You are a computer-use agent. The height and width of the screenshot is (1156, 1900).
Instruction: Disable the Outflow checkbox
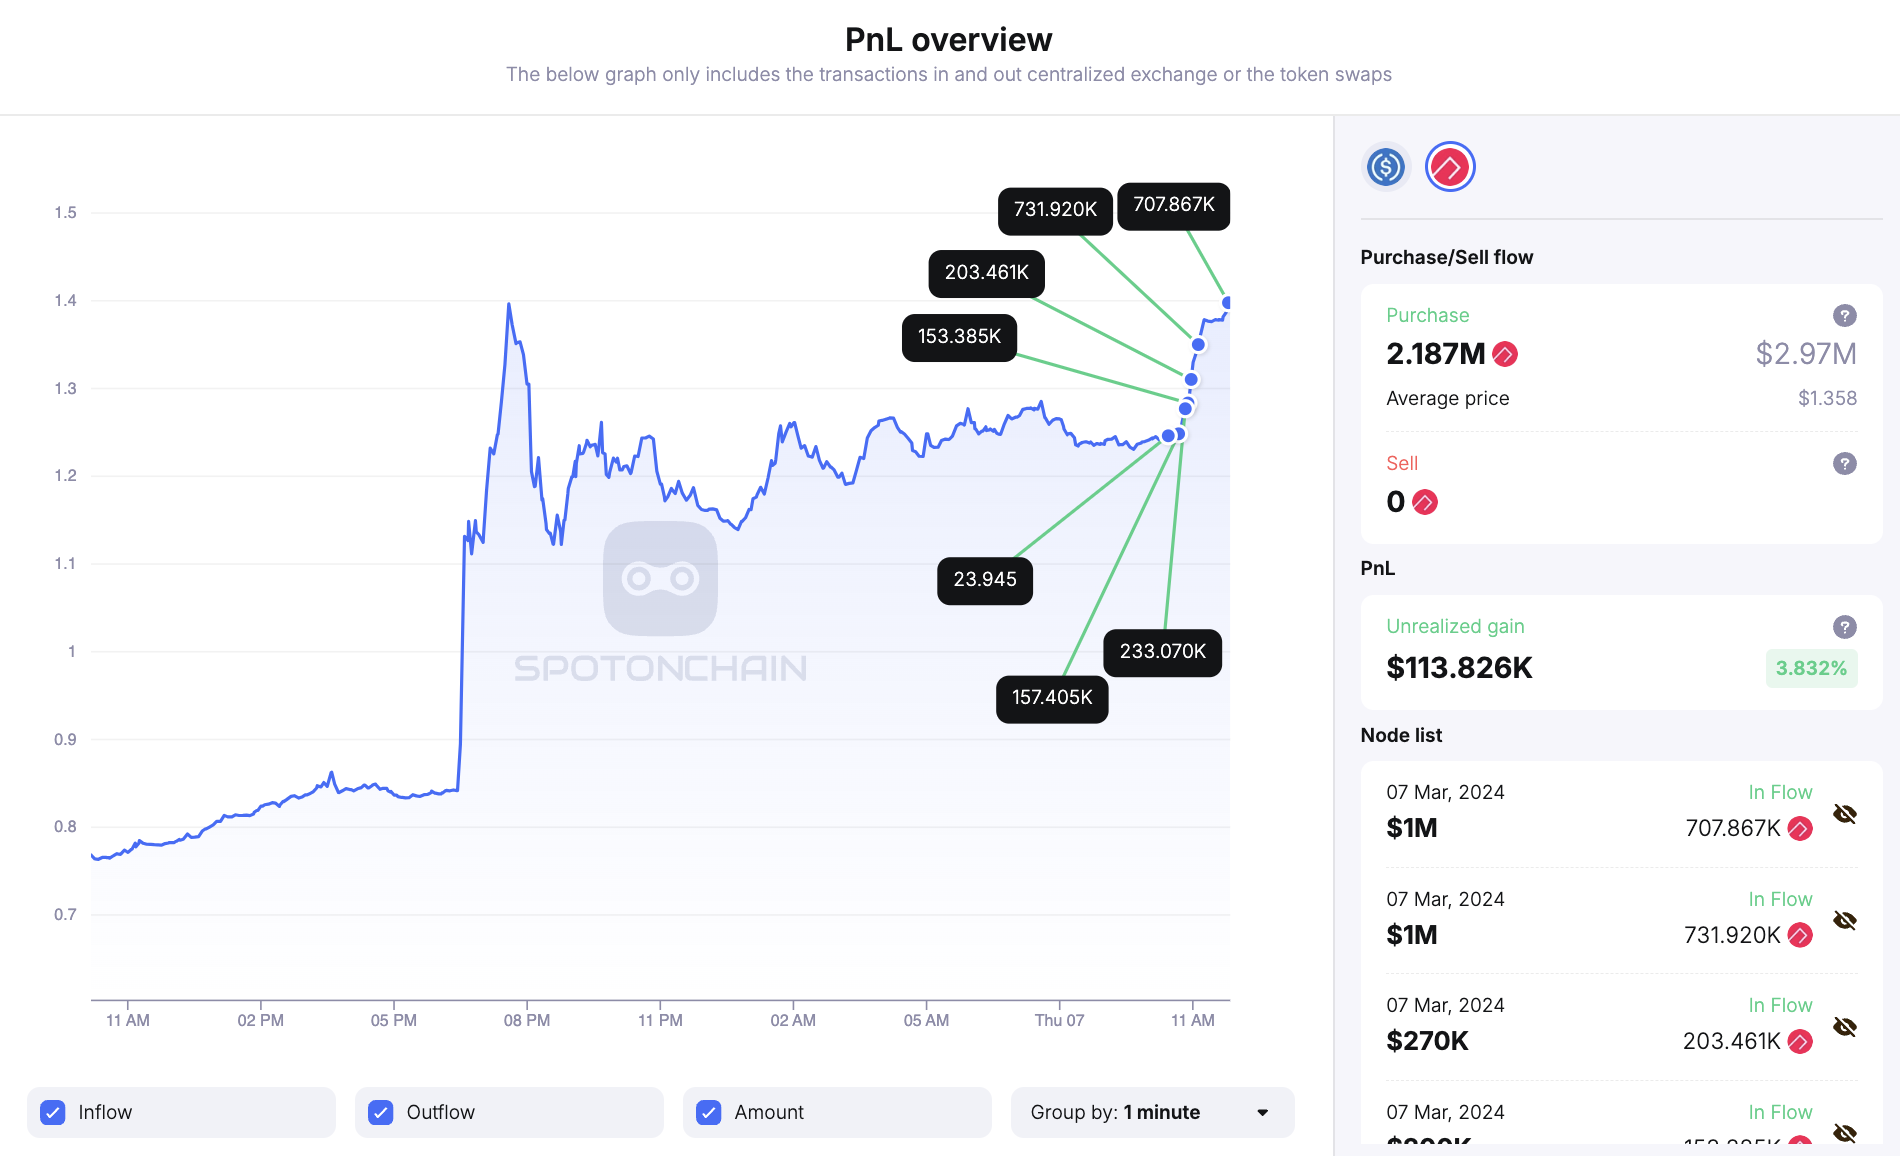pyautogui.click(x=381, y=1111)
